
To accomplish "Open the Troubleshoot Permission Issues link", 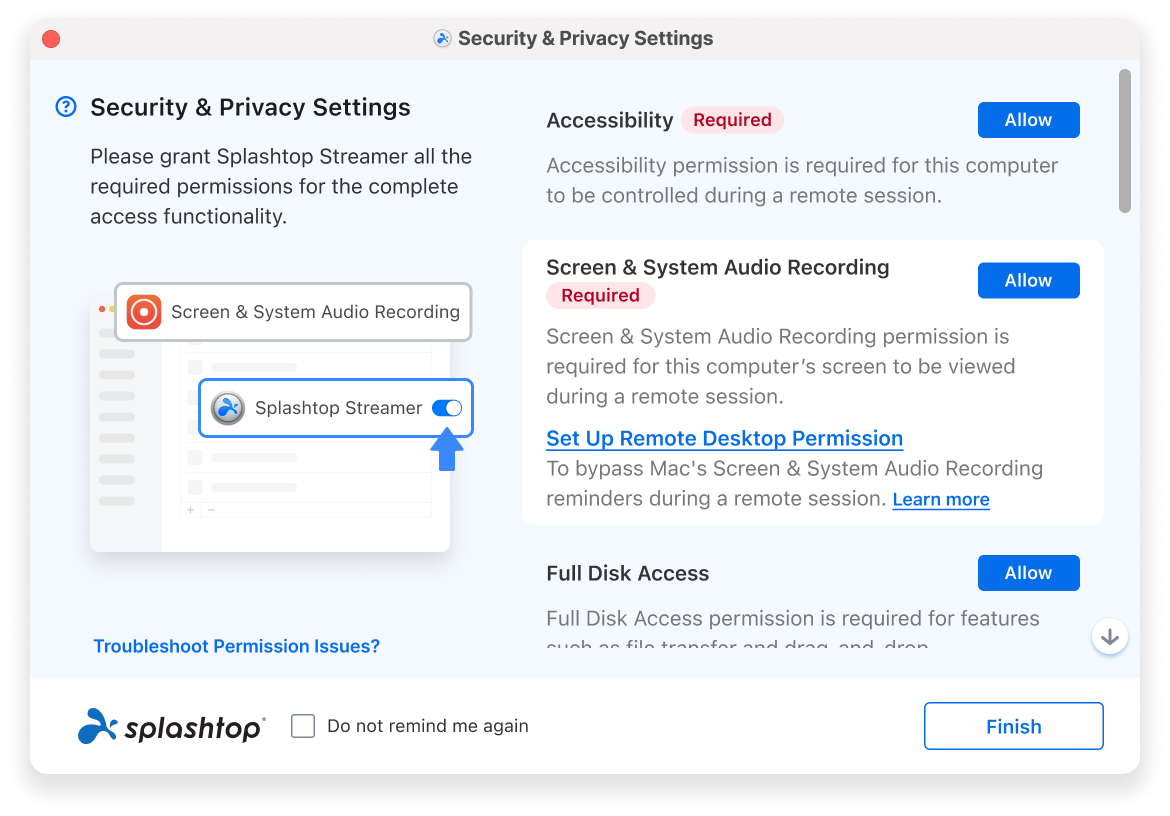I will 236,646.
